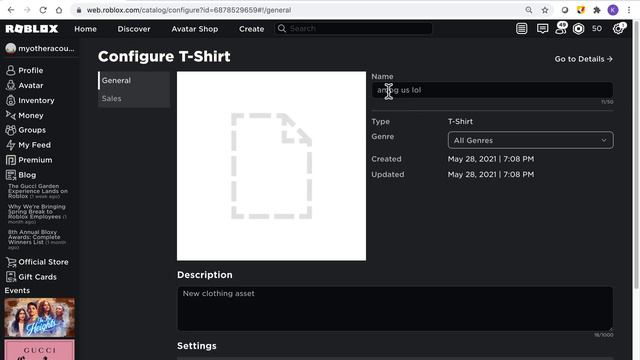
Task: Open the Create nav item
Action: 251,29
